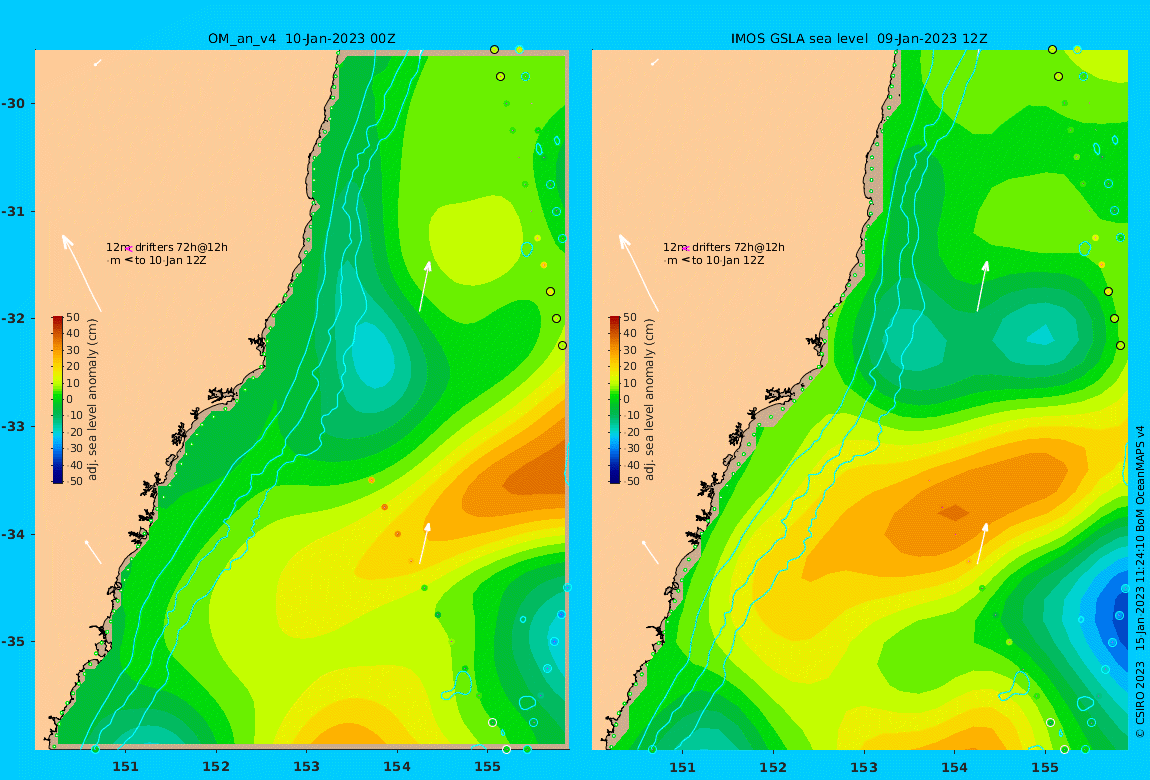The width and height of the screenshot is (1150, 780).
Task: Click the left map's adj. sea level anomaly (cm) label
Action: (92, 400)
